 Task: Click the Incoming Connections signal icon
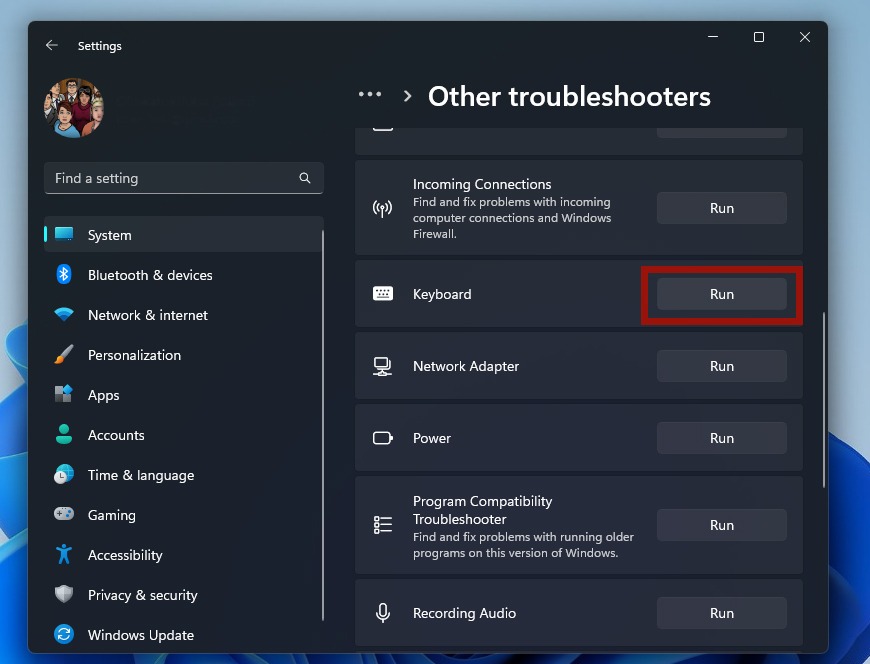[382, 209]
